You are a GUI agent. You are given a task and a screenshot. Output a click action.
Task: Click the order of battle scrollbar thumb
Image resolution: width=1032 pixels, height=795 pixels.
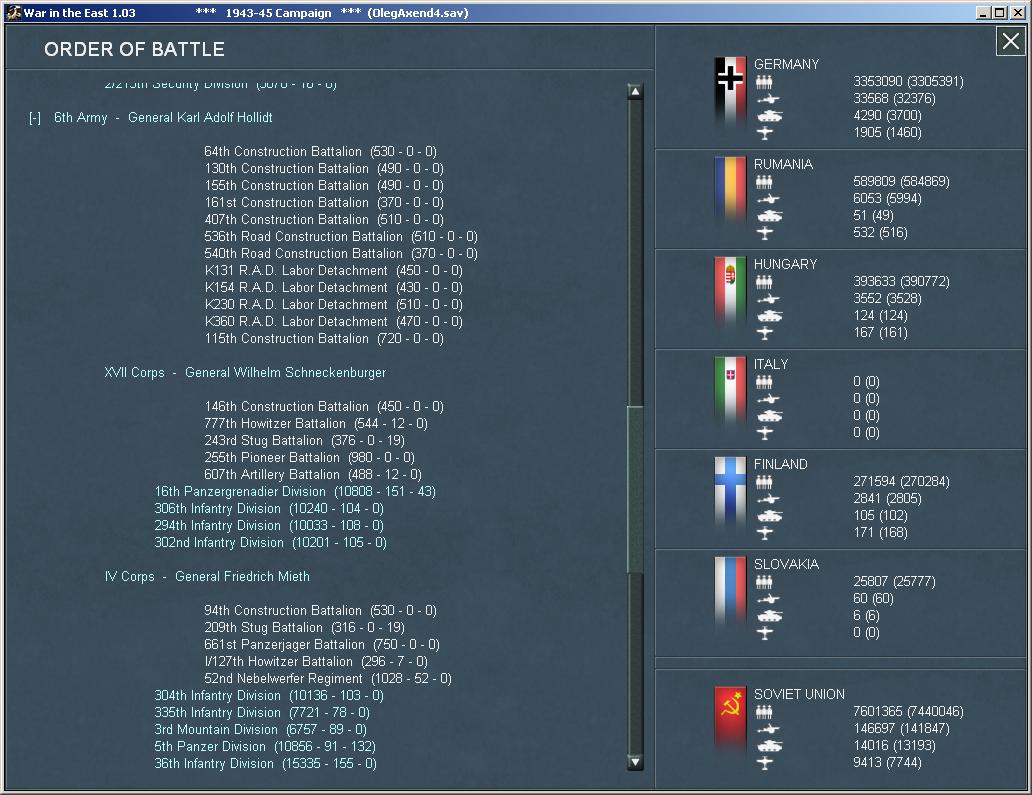635,489
